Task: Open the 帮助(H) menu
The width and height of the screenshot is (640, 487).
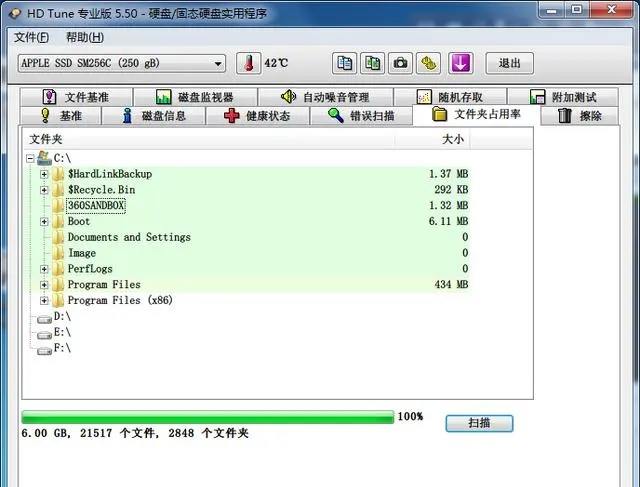Action: click(84, 37)
